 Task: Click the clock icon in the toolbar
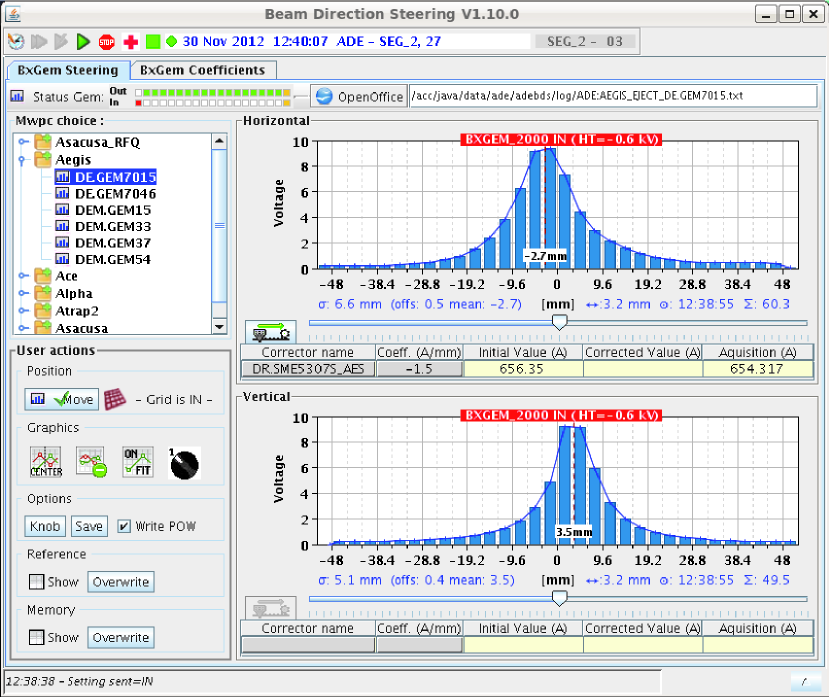coord(15,41)
